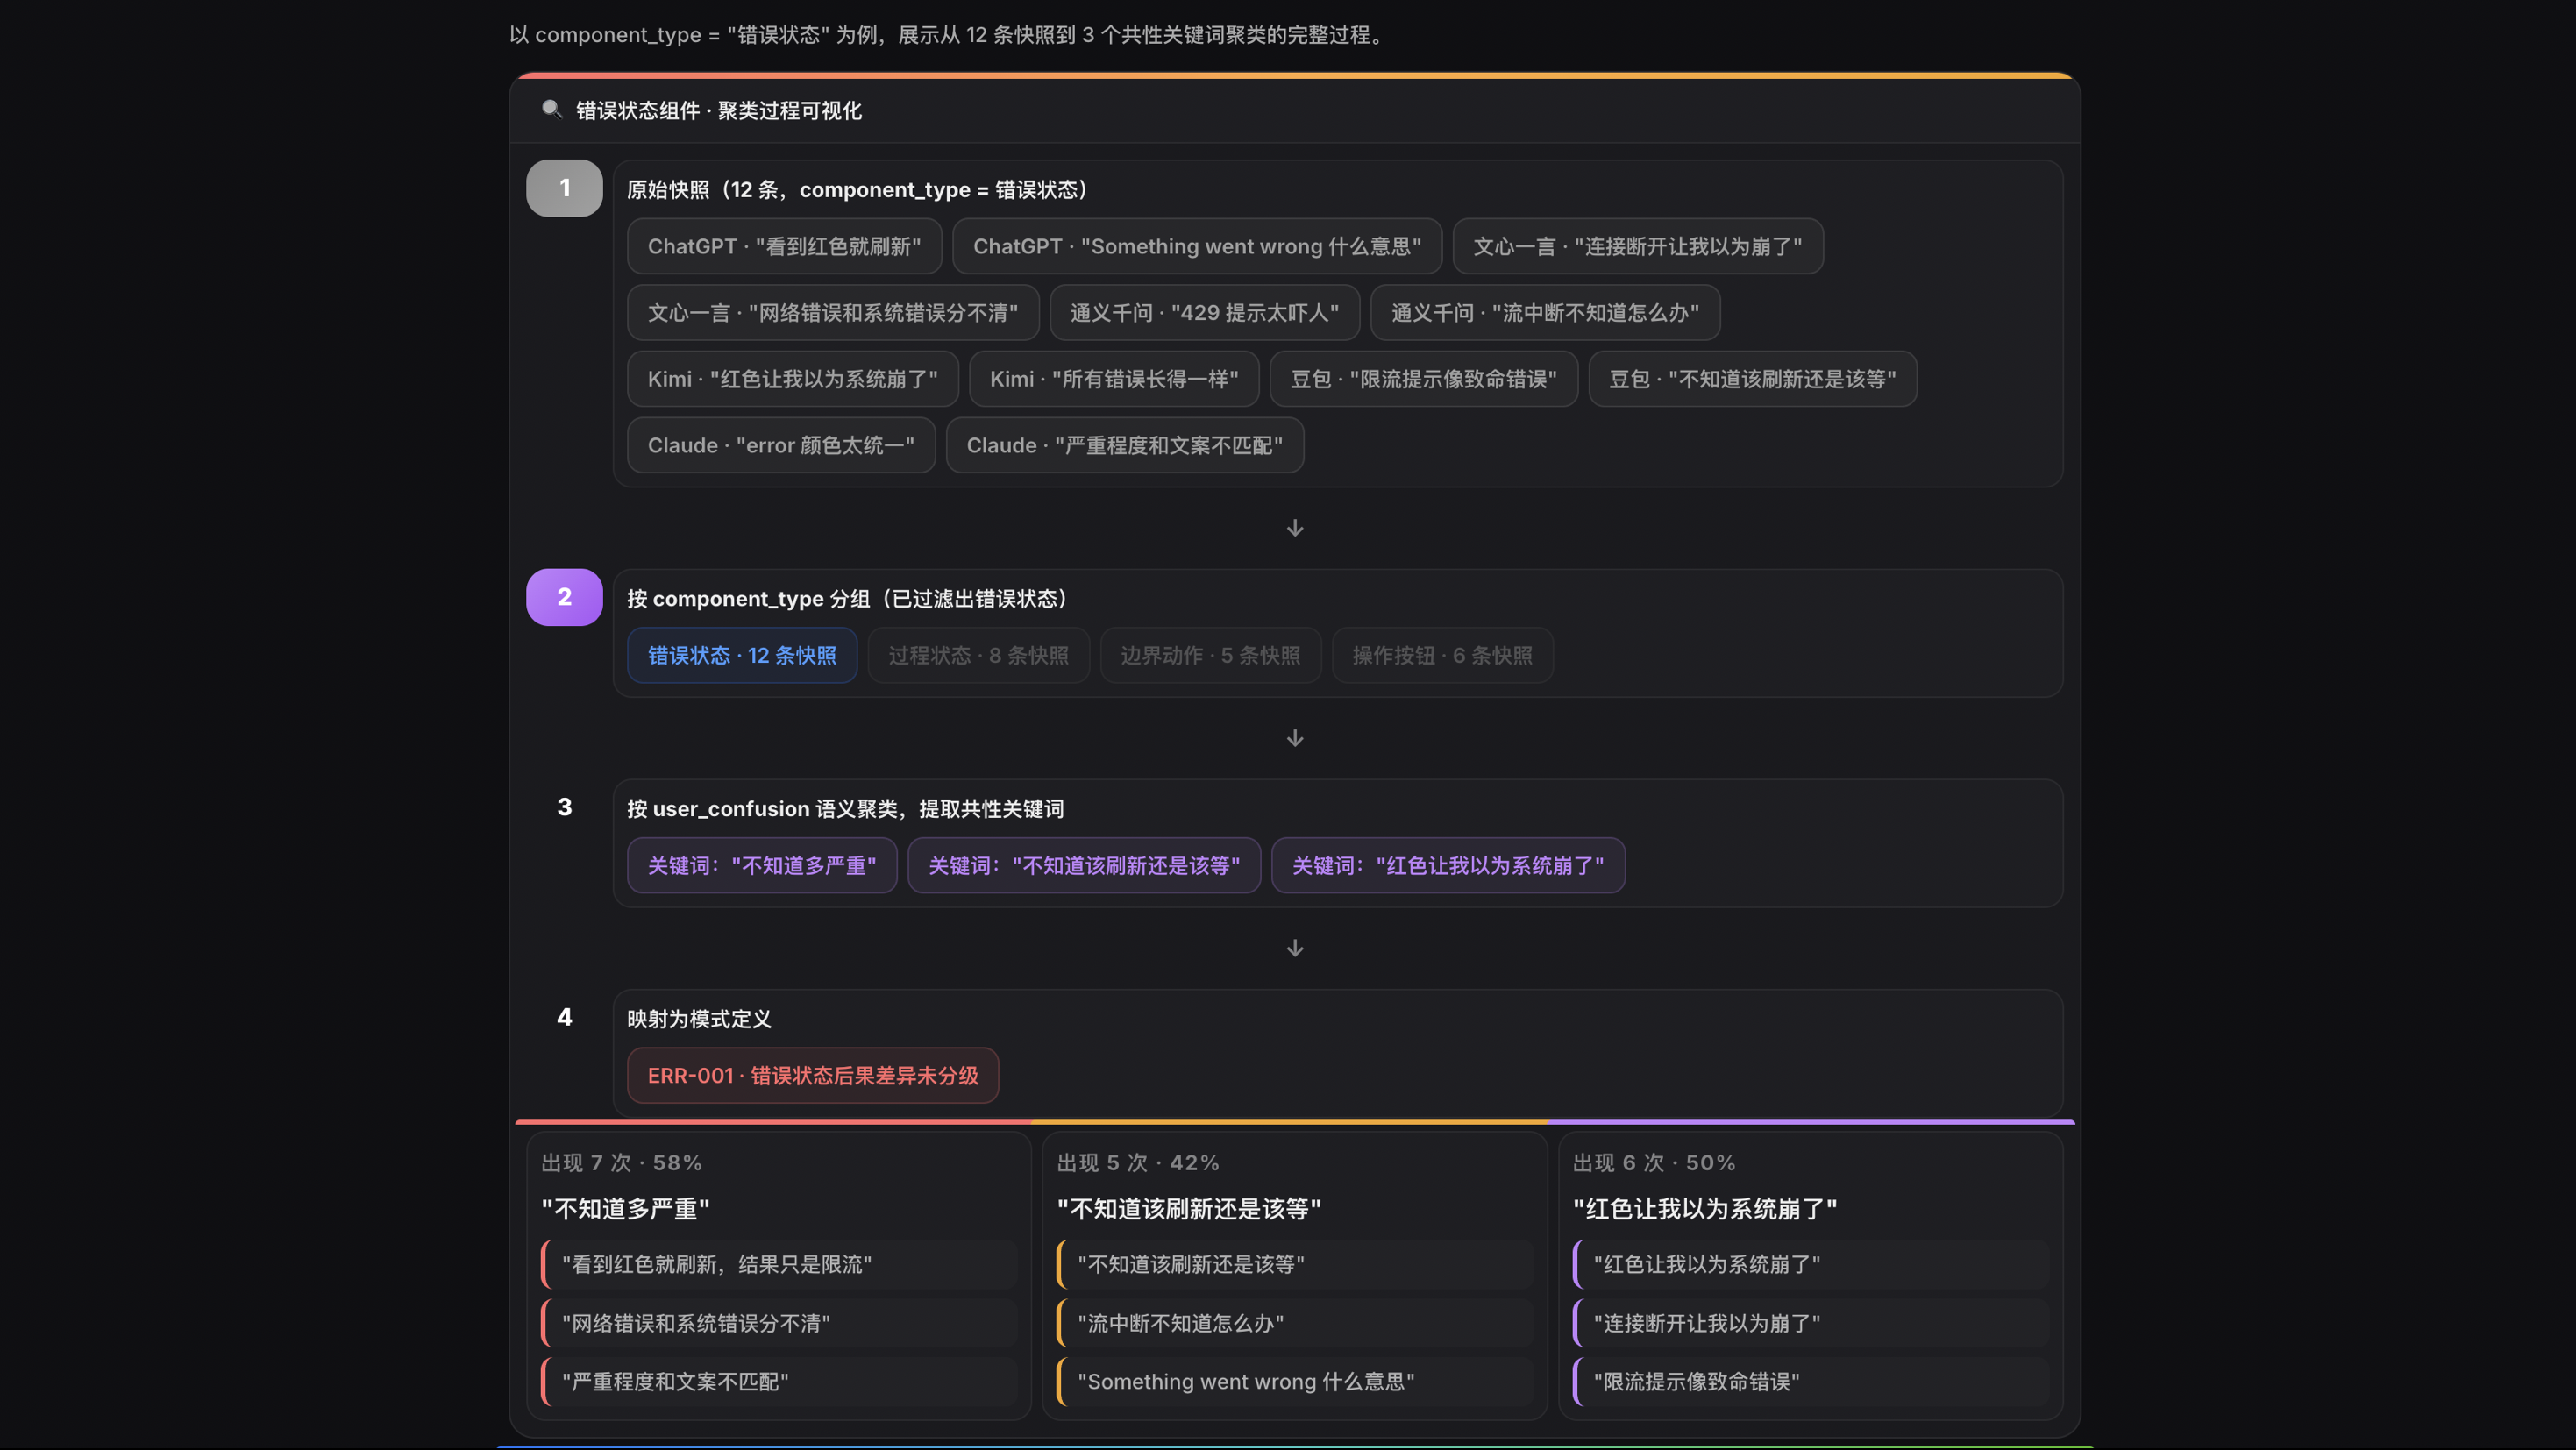The height and width of the screenshot is (1450, 2576).
Task: Click quote "连接断开让我以为崩了" in third card
Action: tap(1811, 1323)
